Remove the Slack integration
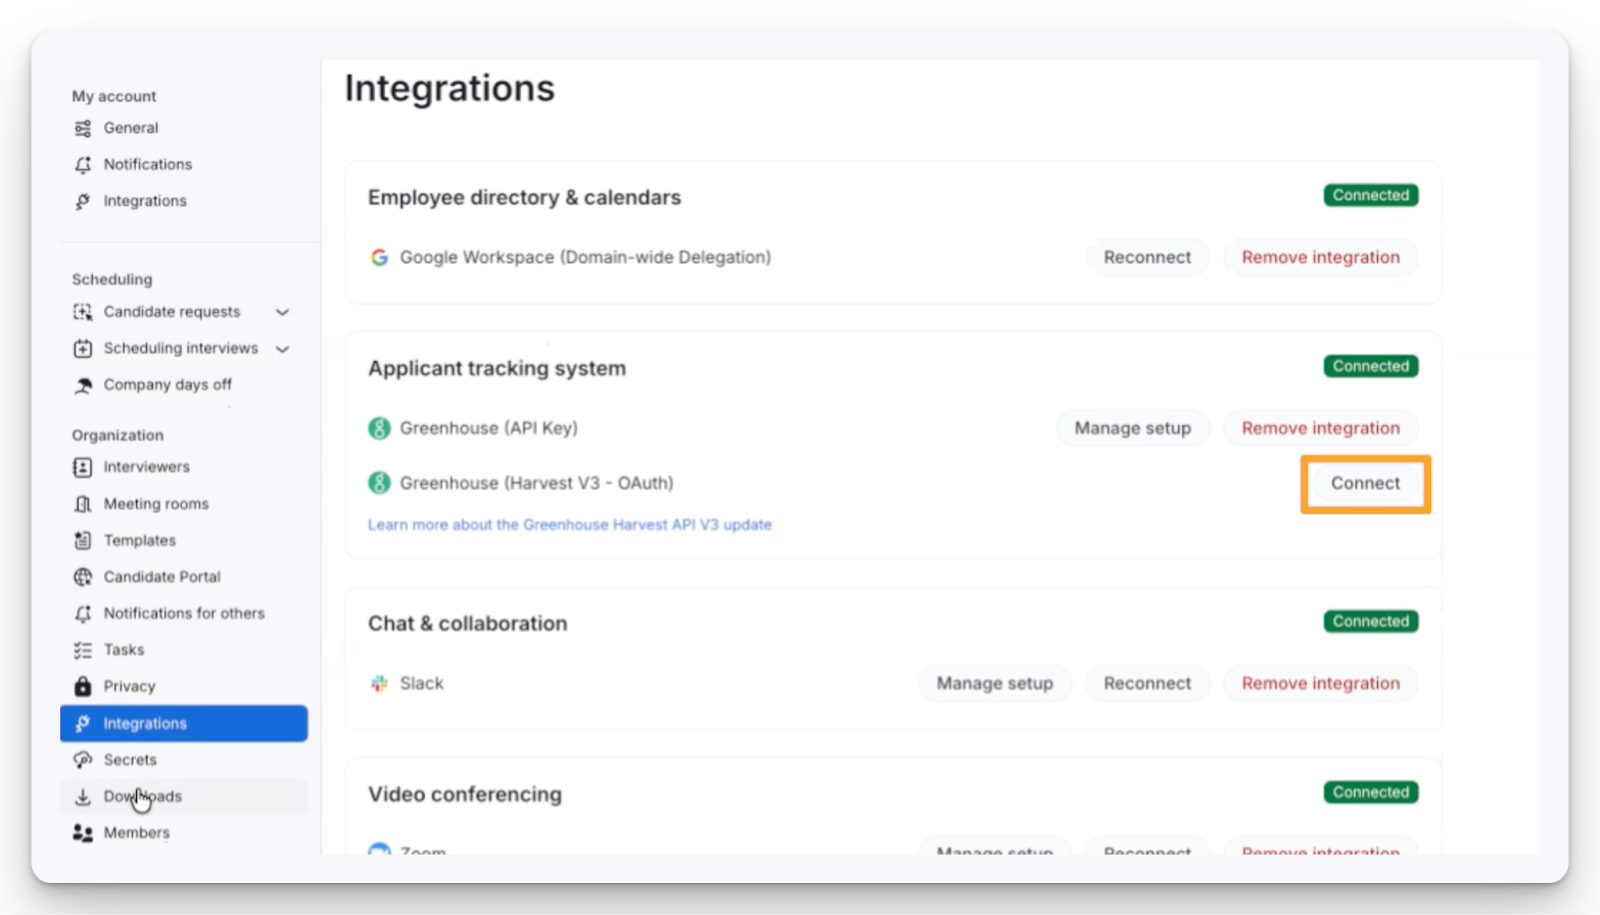 pos(1320,684)
